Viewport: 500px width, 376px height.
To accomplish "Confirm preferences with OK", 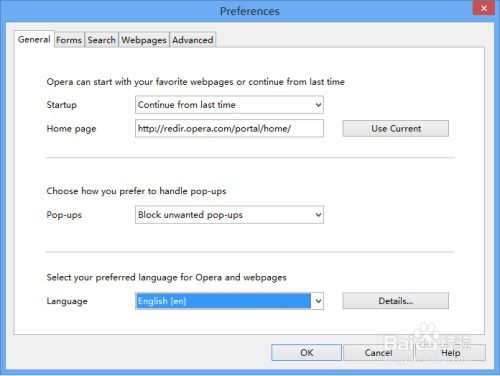I will 306,353.
